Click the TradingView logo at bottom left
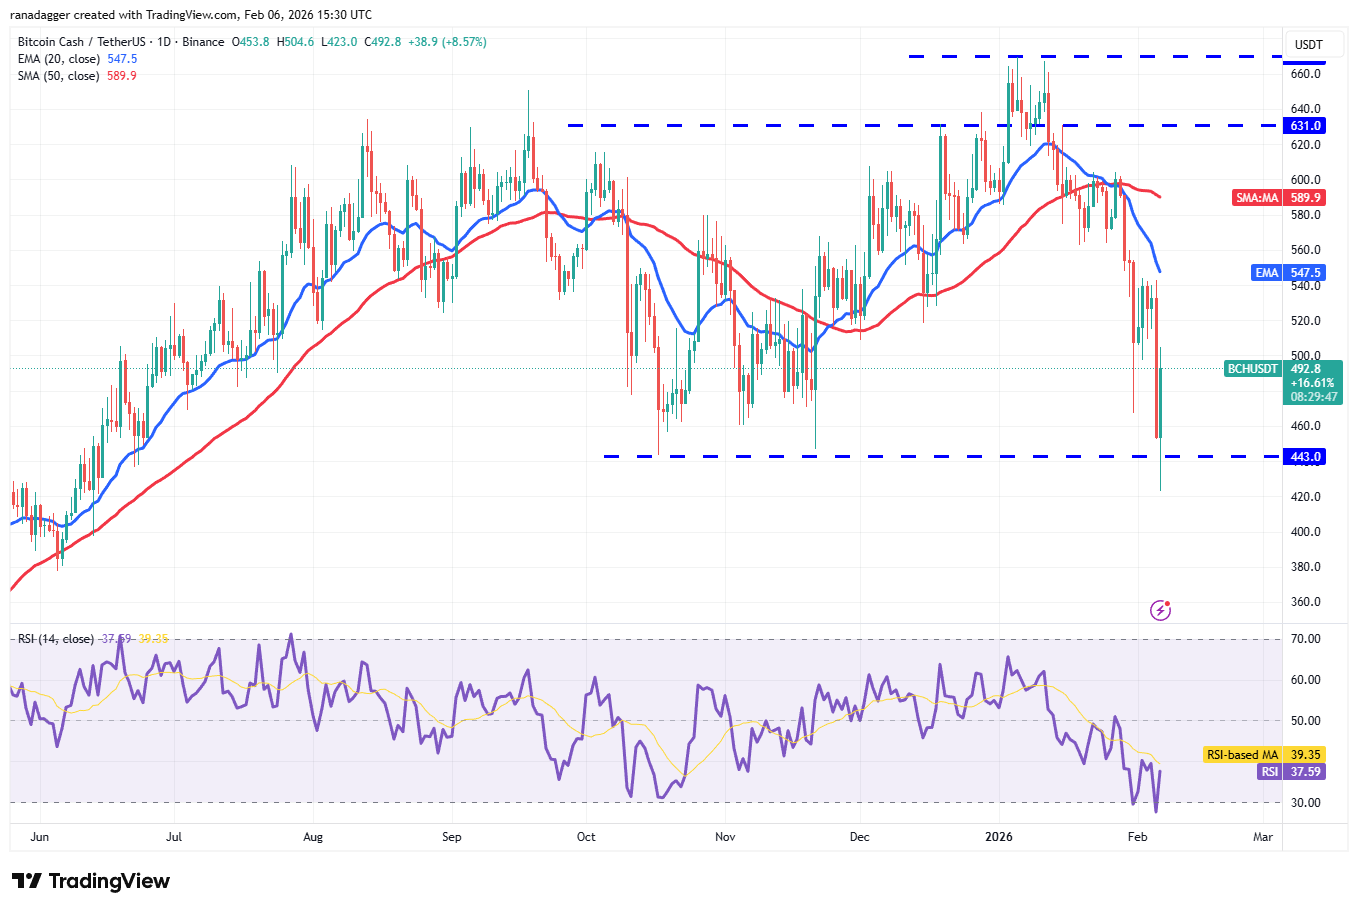The image size is (1358, 911). tap(27, 881)
